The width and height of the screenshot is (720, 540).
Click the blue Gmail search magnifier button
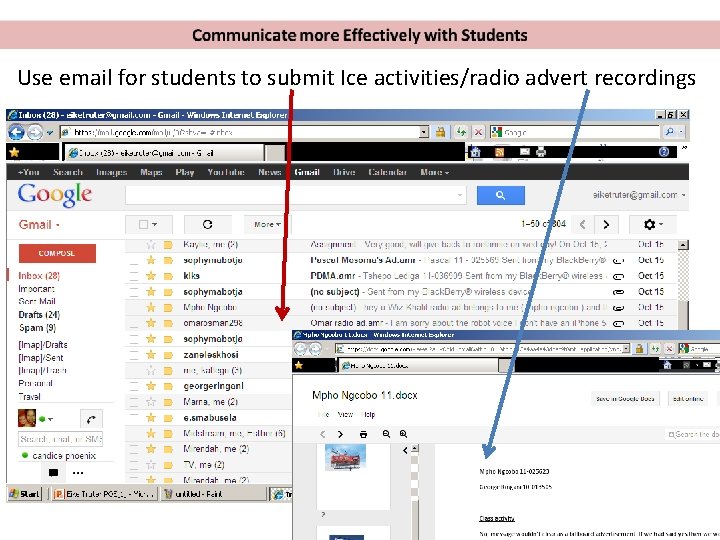[501, 196]
